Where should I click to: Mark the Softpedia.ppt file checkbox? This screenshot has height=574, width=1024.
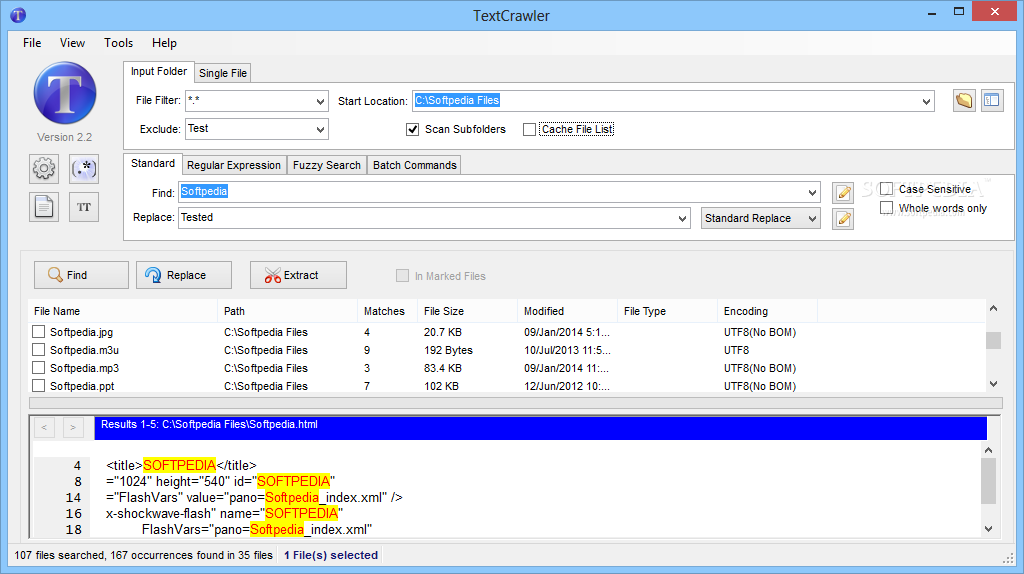[39, 386]
